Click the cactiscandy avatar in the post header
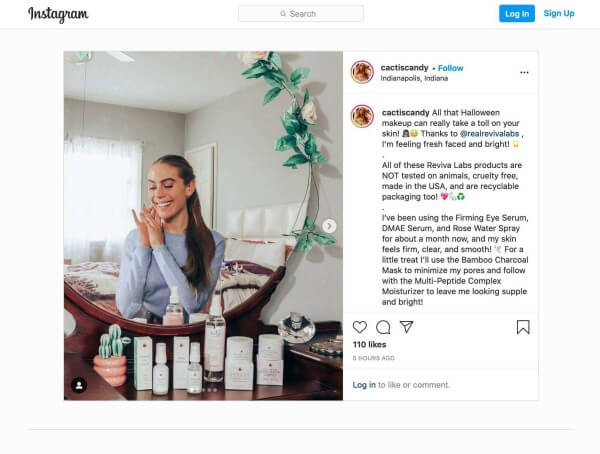Viewport: 600px width, 454px height. 362,72
